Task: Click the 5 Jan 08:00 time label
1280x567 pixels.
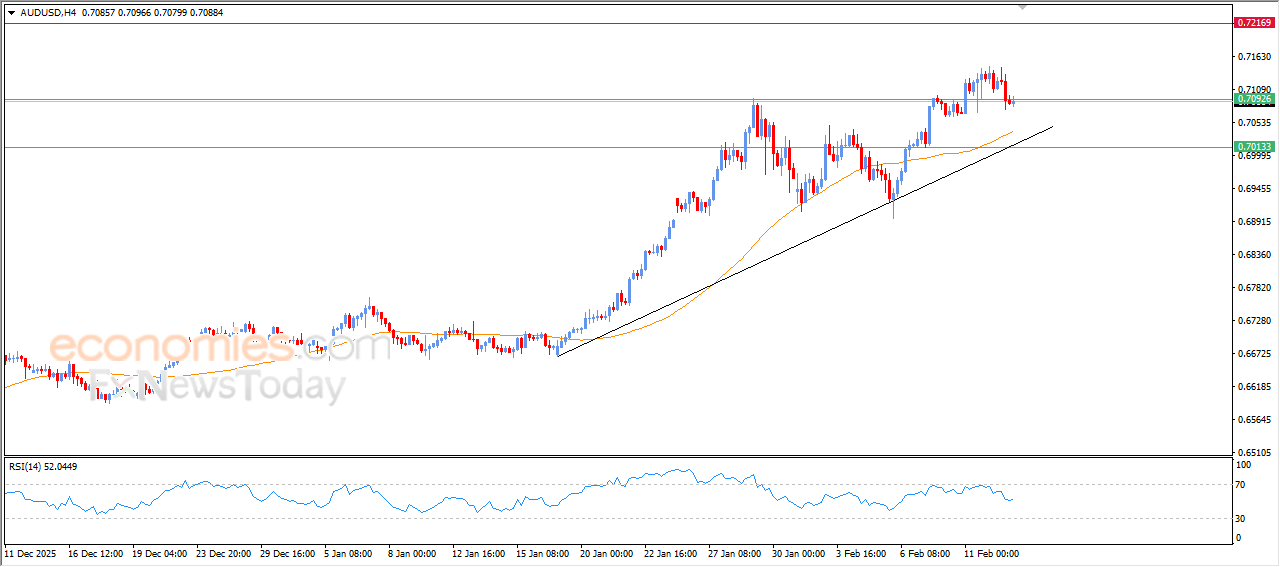Action: pos(349,553)
